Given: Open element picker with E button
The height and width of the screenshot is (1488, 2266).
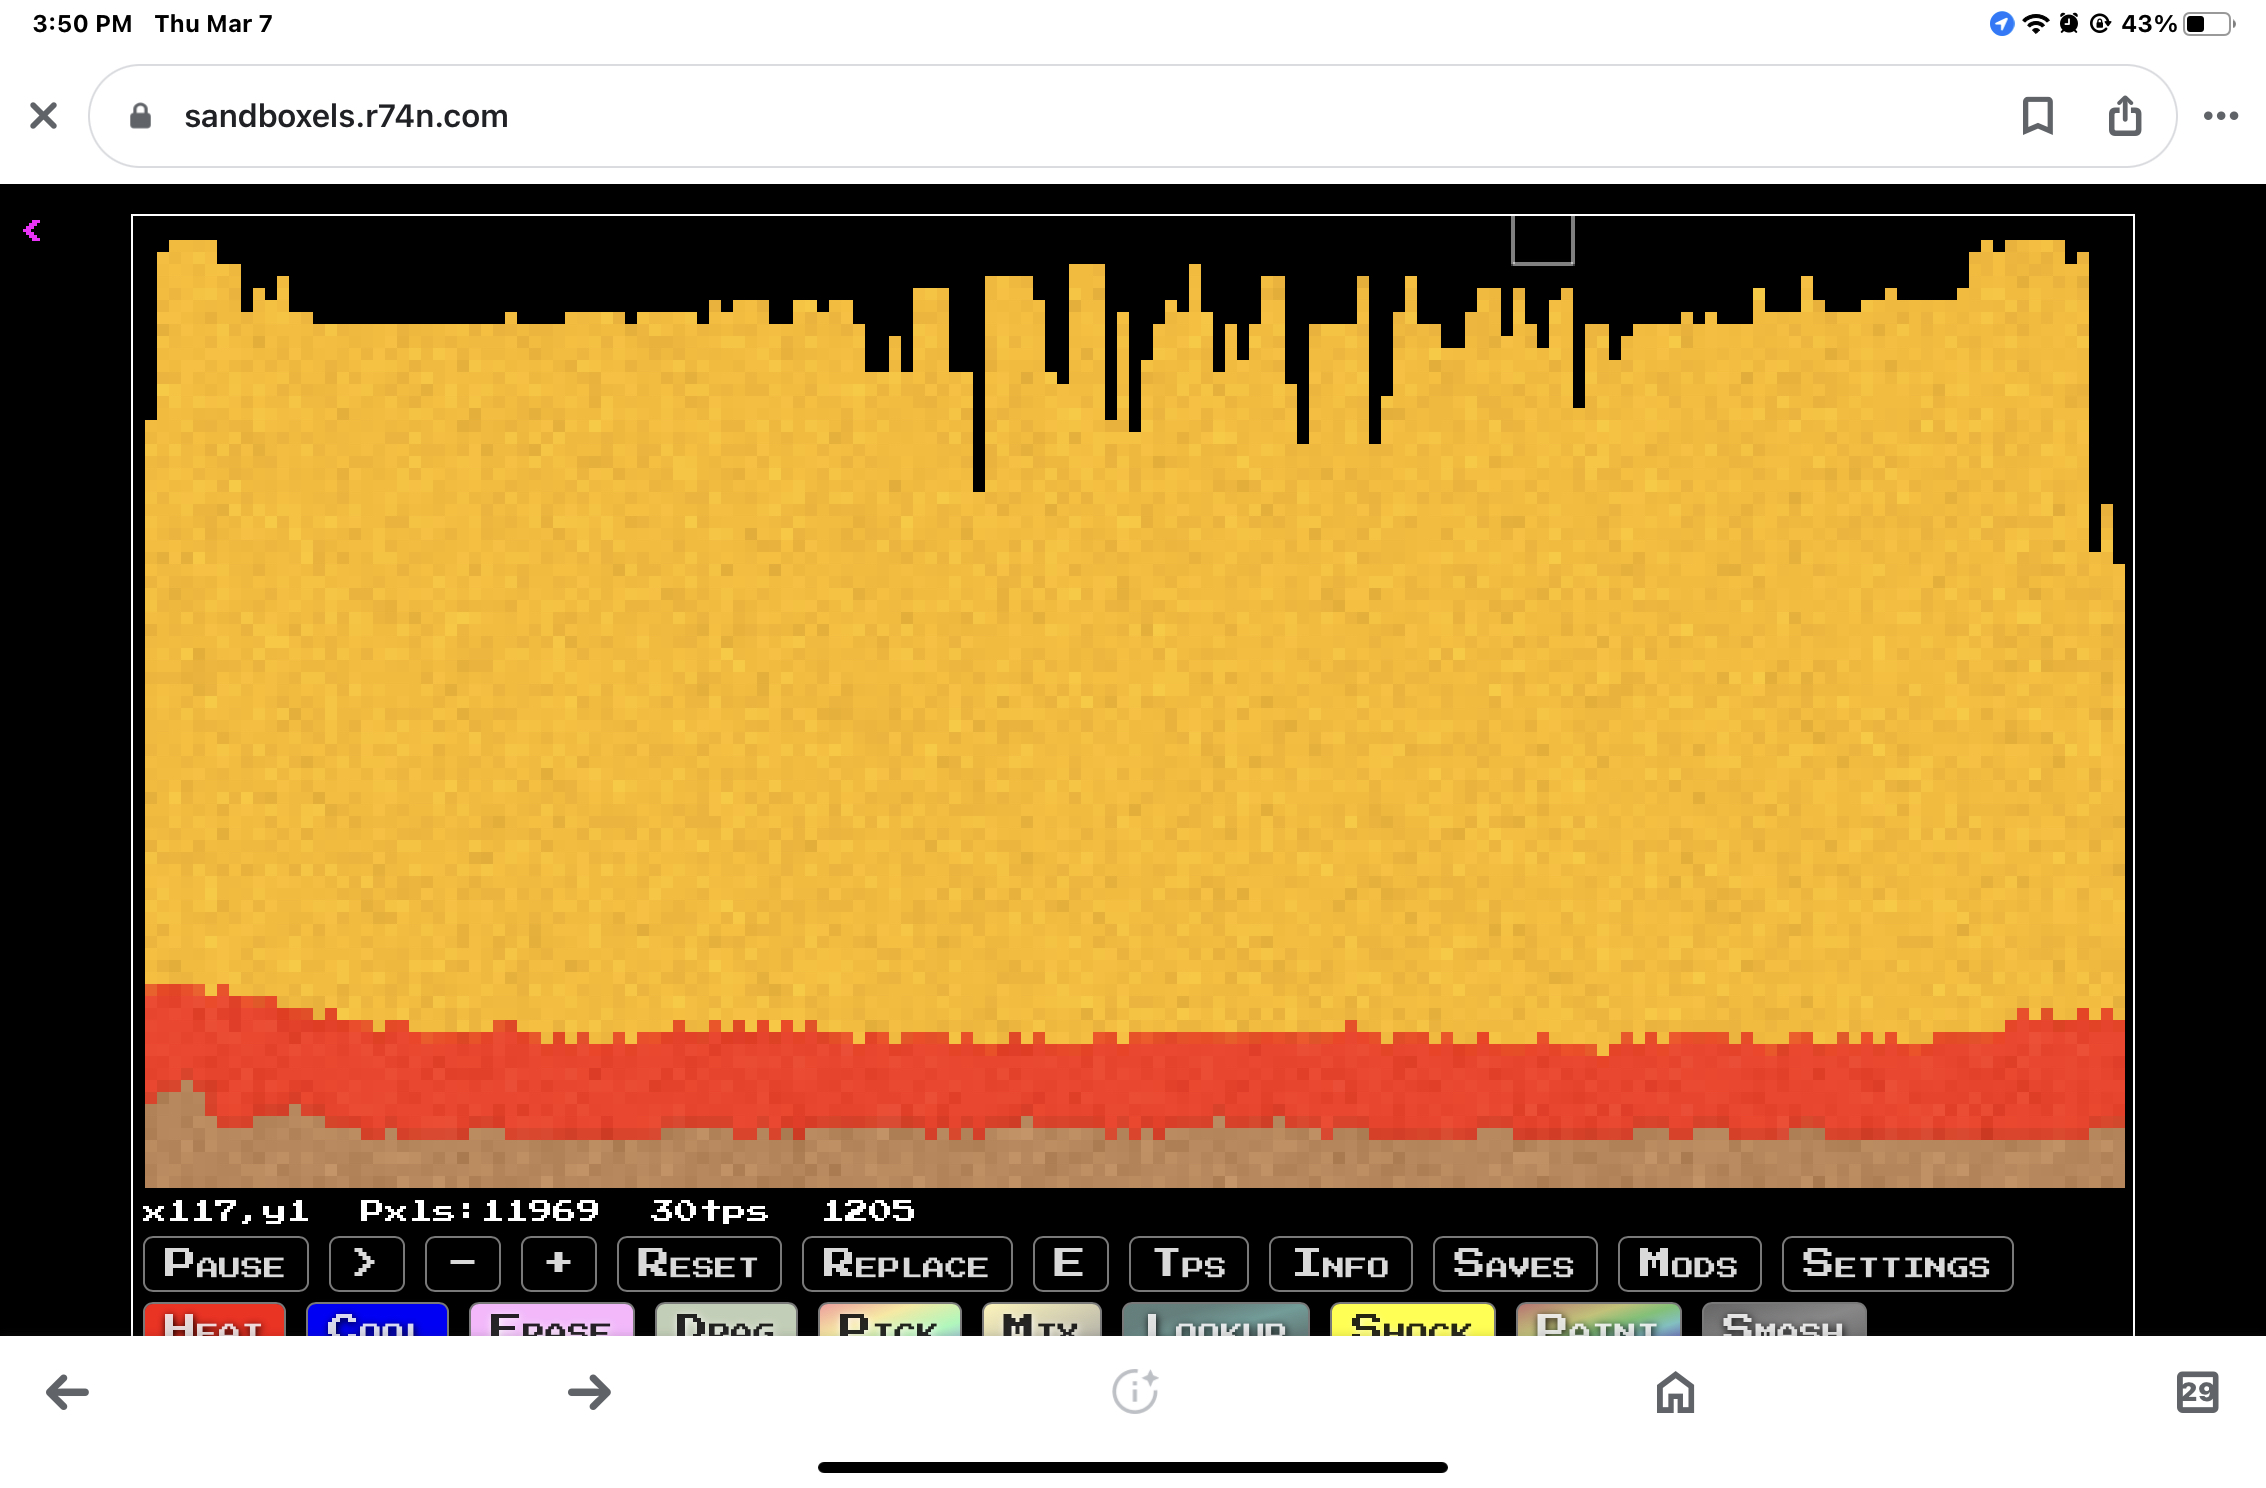Looking at the screenshot, I should [1069, 1264].
